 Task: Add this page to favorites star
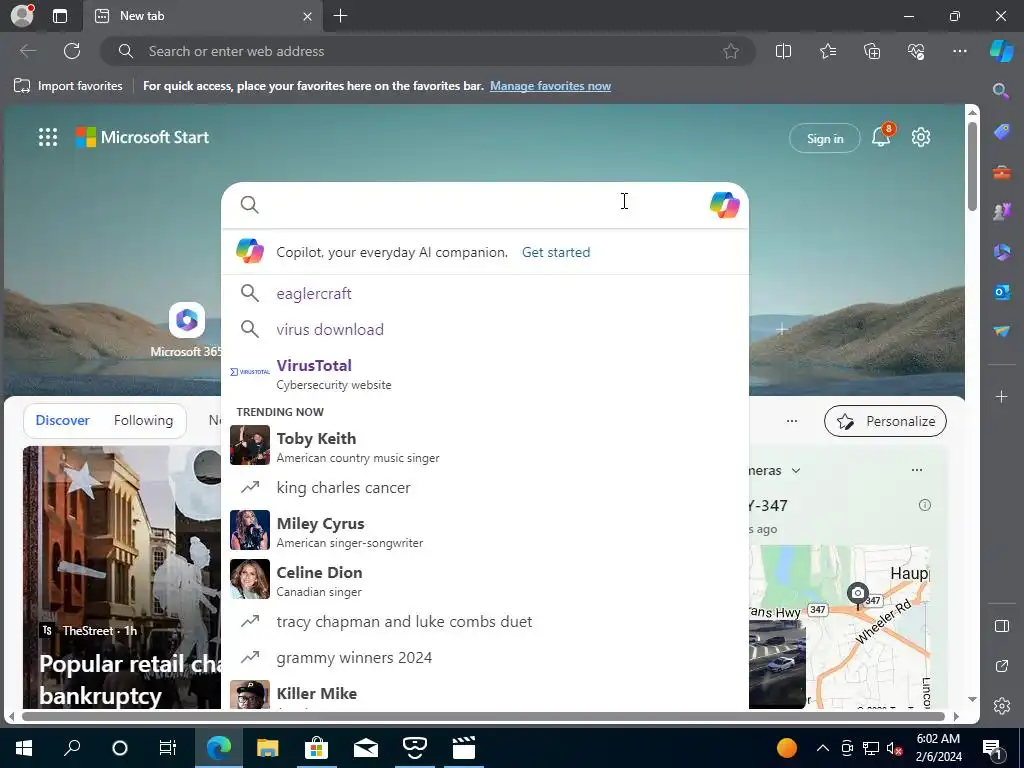(731, 51)
